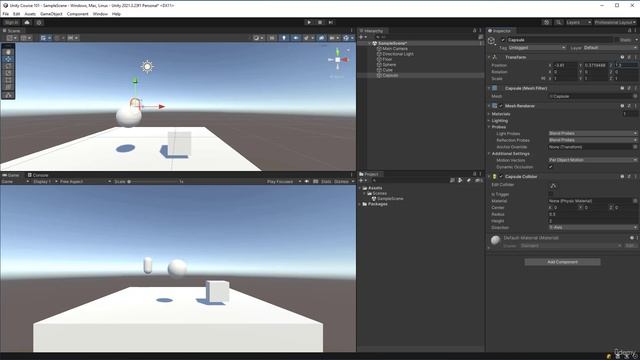Select the Transform tool in Scene
640x360 pixels.
coord(8,87)
